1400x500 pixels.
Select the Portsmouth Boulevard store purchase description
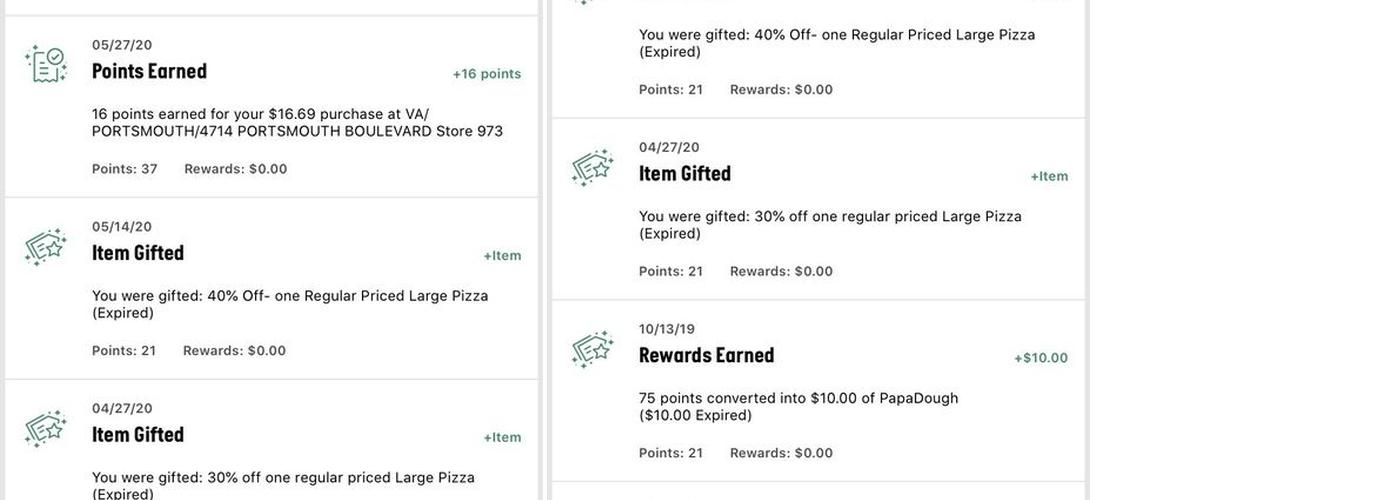pyautogui.click(x=297, y=123)
